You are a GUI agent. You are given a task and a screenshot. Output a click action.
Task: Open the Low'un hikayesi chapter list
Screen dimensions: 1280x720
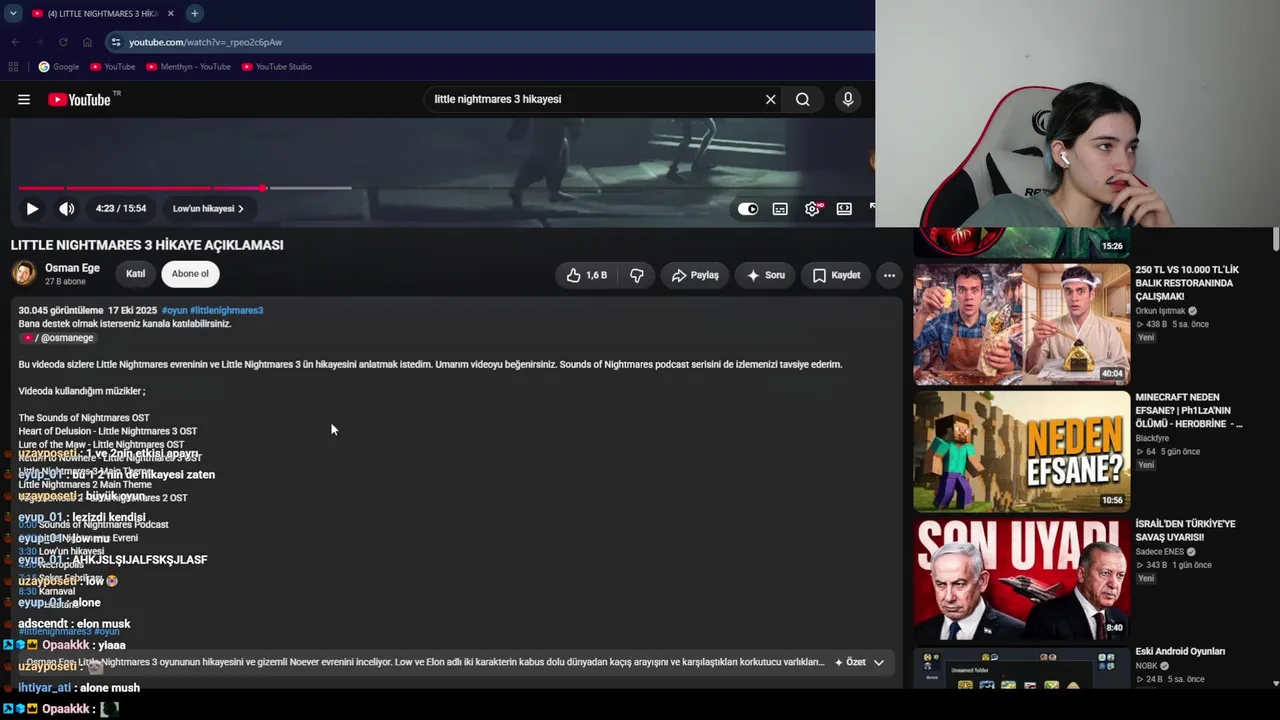208,209
